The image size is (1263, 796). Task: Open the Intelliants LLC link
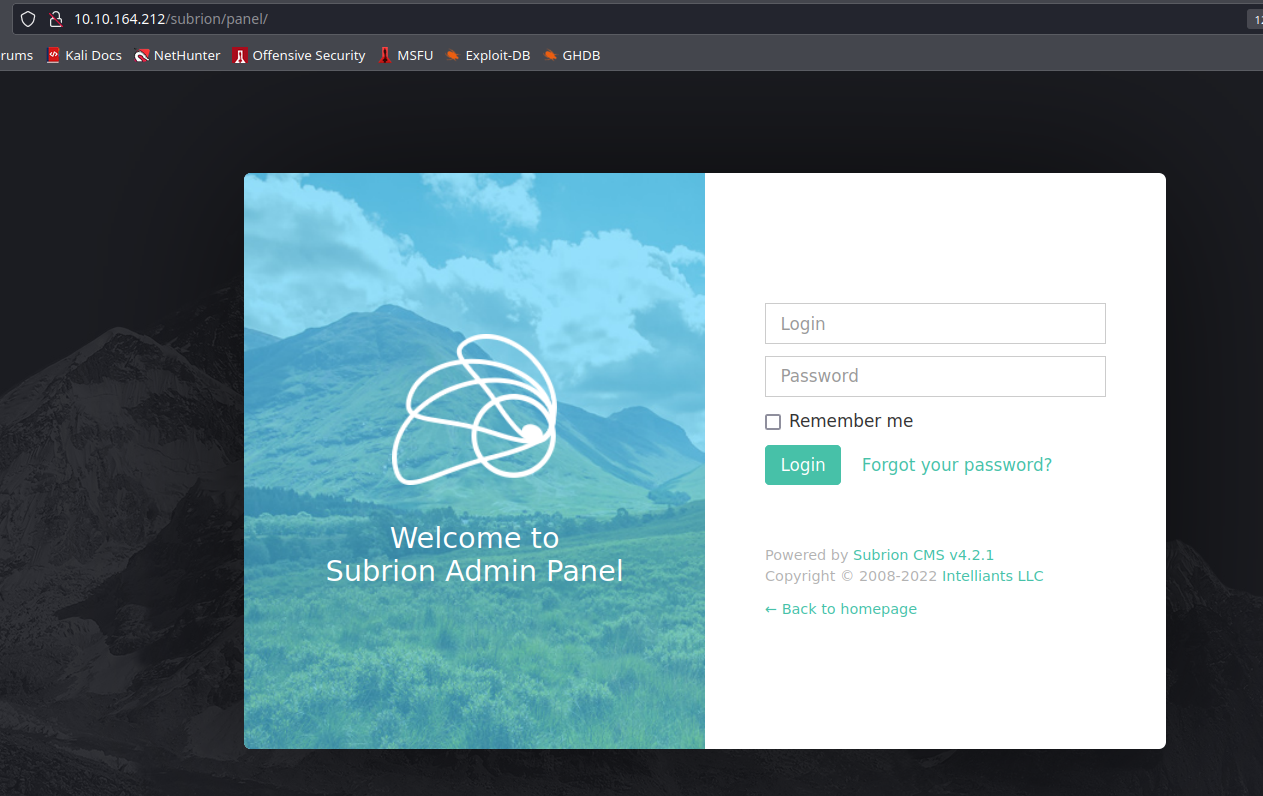click(992, 576)
